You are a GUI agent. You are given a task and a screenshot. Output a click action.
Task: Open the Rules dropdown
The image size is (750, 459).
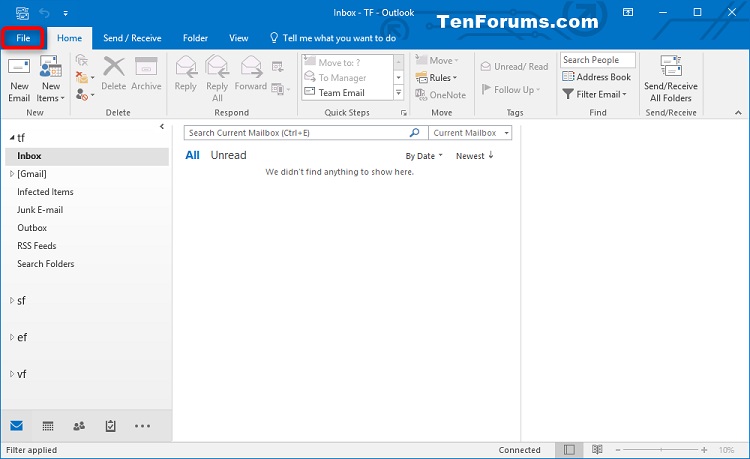pyautogui.click(x=436, y=77)
